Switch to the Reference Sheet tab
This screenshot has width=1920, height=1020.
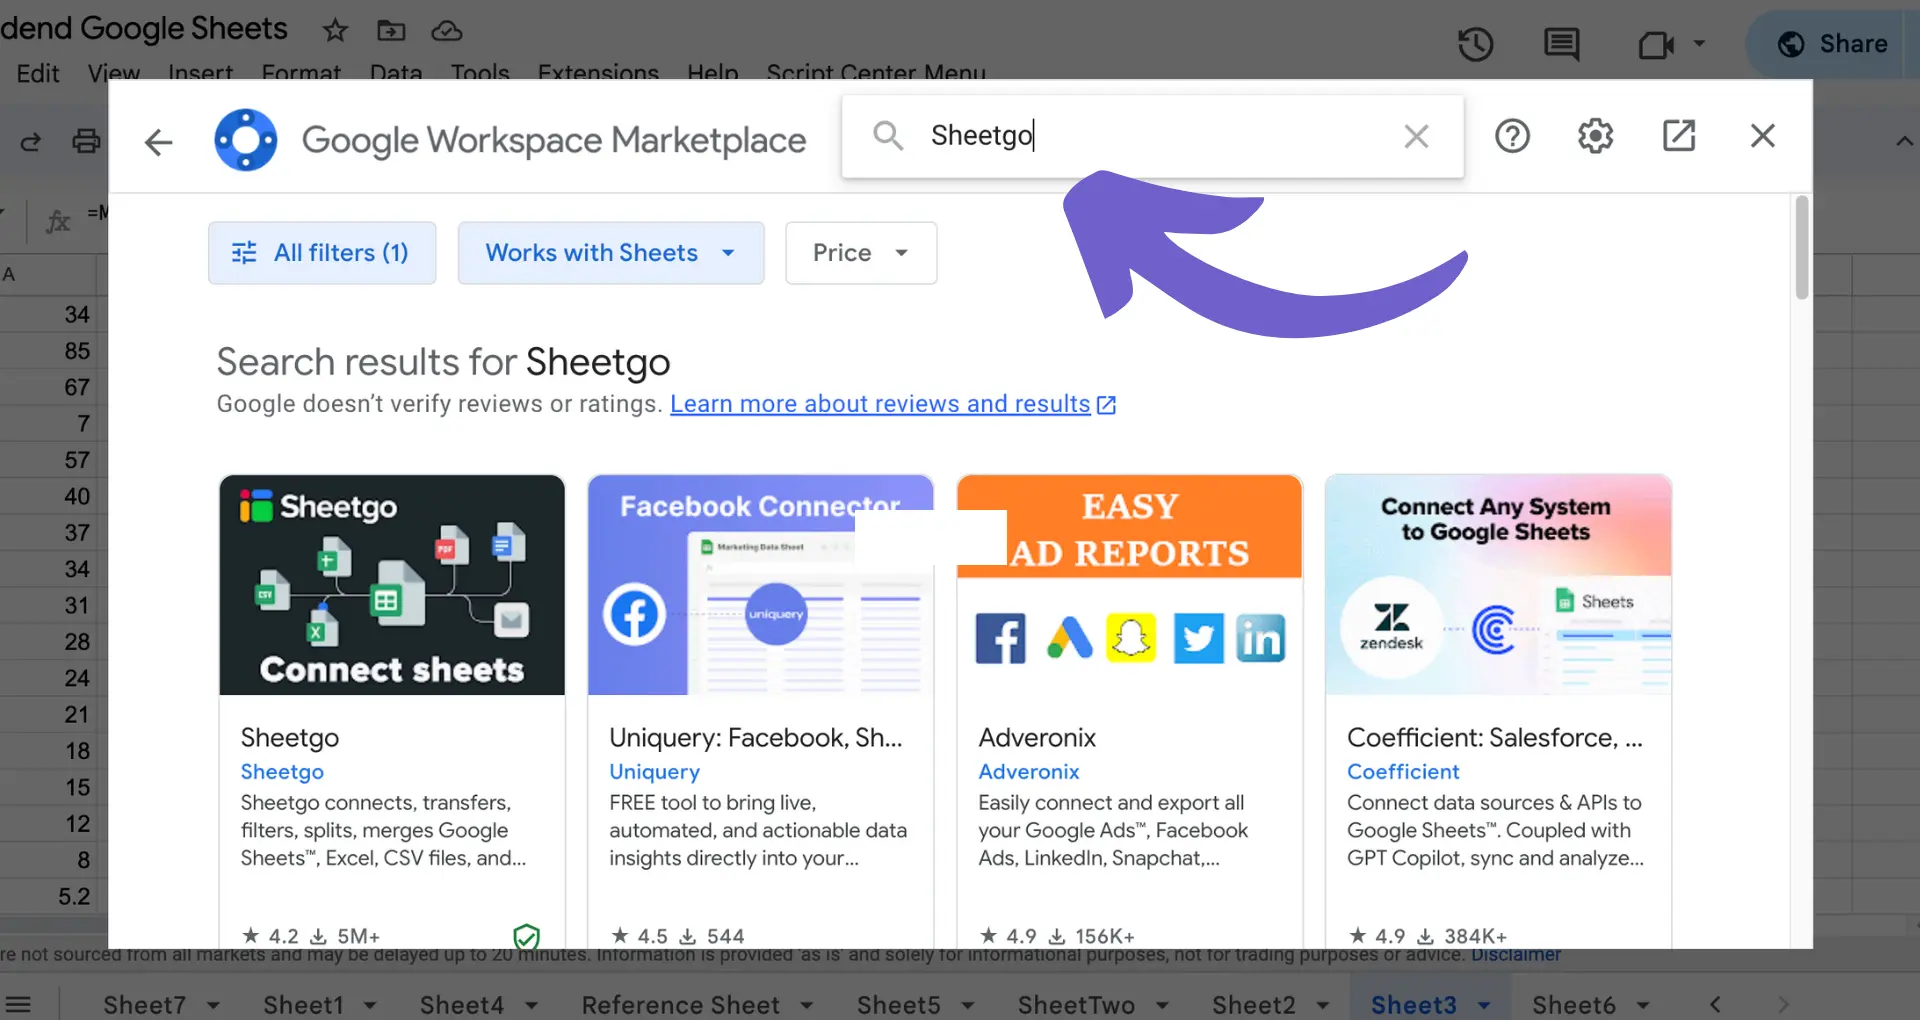point(681,1004)
